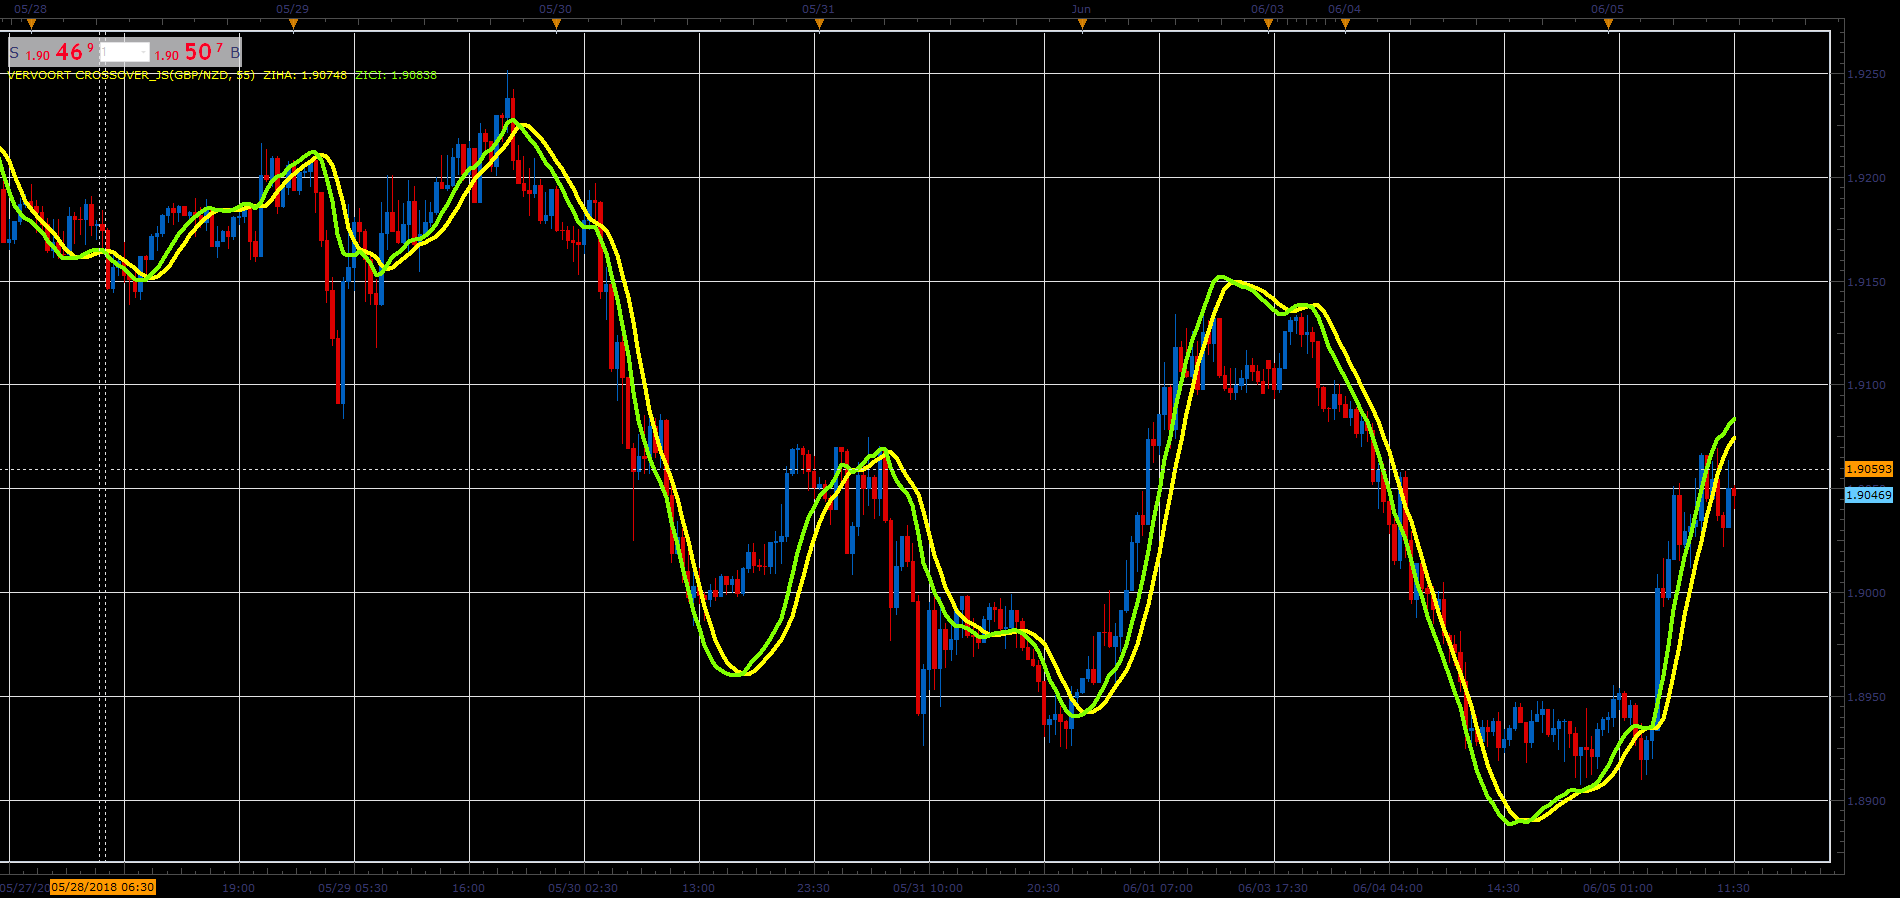This screenshot has width=1900, height=898.
Task: Click the 1.9250 price axis label
Action: (1866, 74)
